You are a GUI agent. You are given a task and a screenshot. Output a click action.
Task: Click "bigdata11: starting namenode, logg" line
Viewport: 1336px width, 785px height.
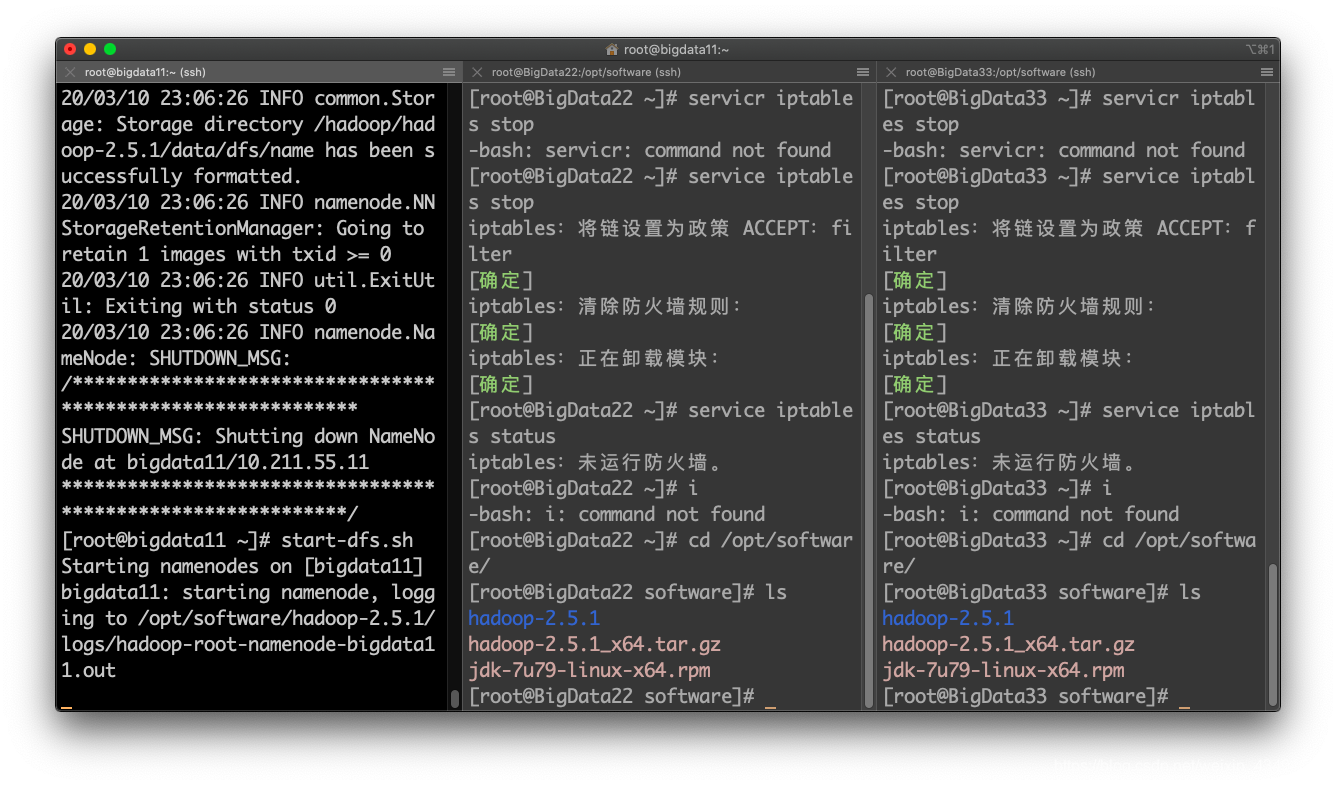click(x=248, y=592)
